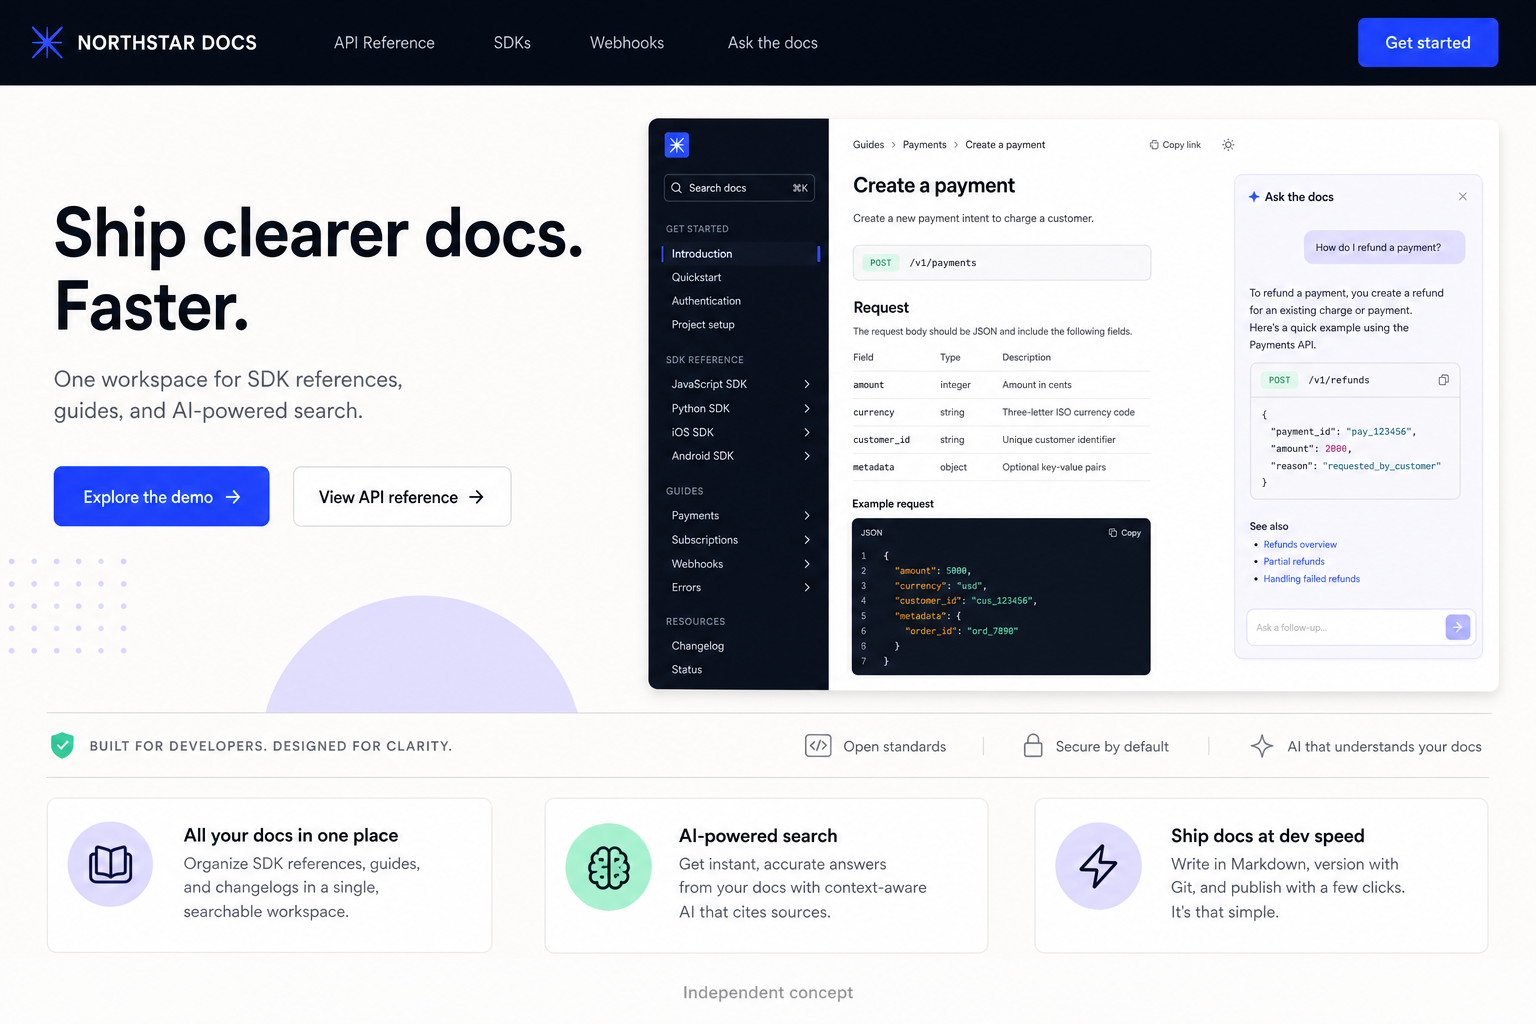Click the brain icon on AI-powered search card

tap(608, 867)
